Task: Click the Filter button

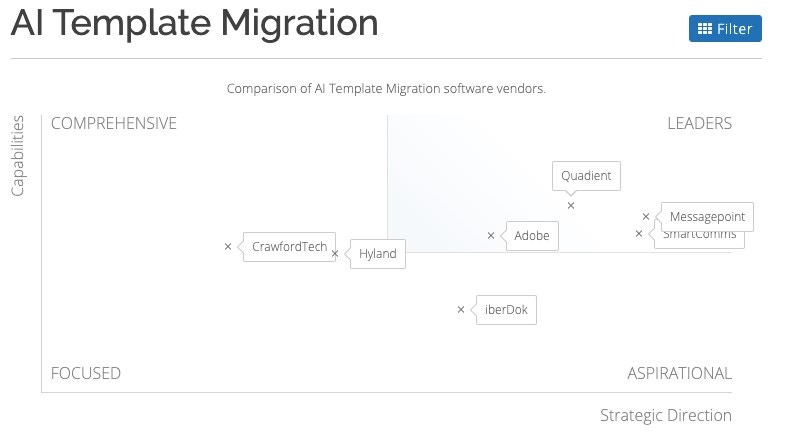Action: point(725,29)
